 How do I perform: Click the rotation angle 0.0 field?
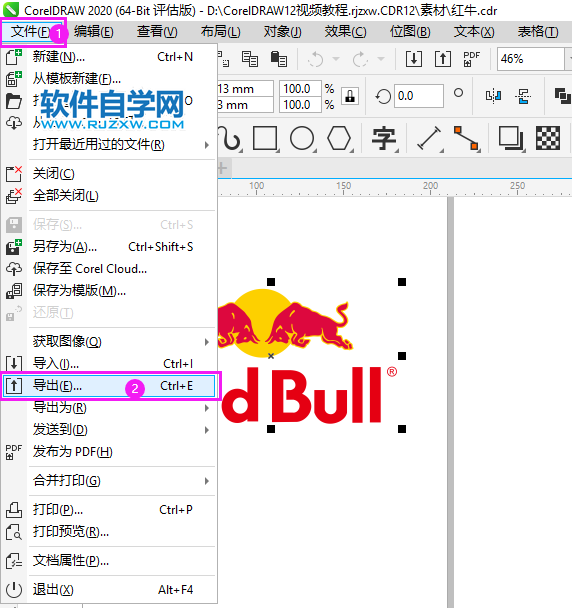coord(419,96)
